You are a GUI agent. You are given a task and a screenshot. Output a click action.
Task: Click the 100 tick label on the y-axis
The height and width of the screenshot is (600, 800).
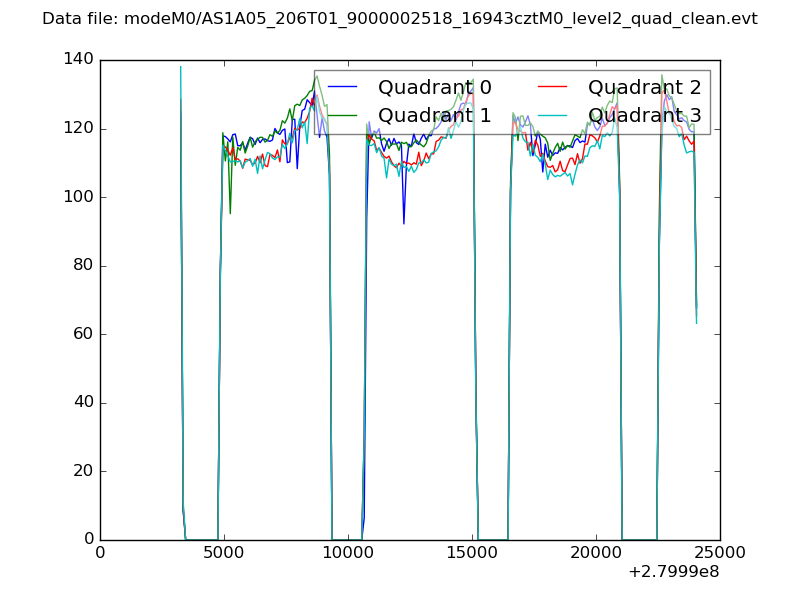tap(79, 197)
